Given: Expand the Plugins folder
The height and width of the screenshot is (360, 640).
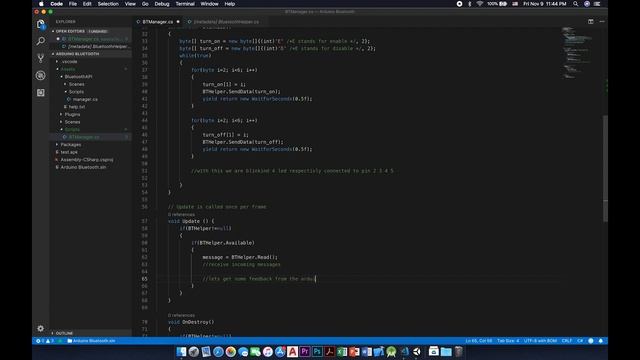Looking at the screenshot, I should [72, 114].
